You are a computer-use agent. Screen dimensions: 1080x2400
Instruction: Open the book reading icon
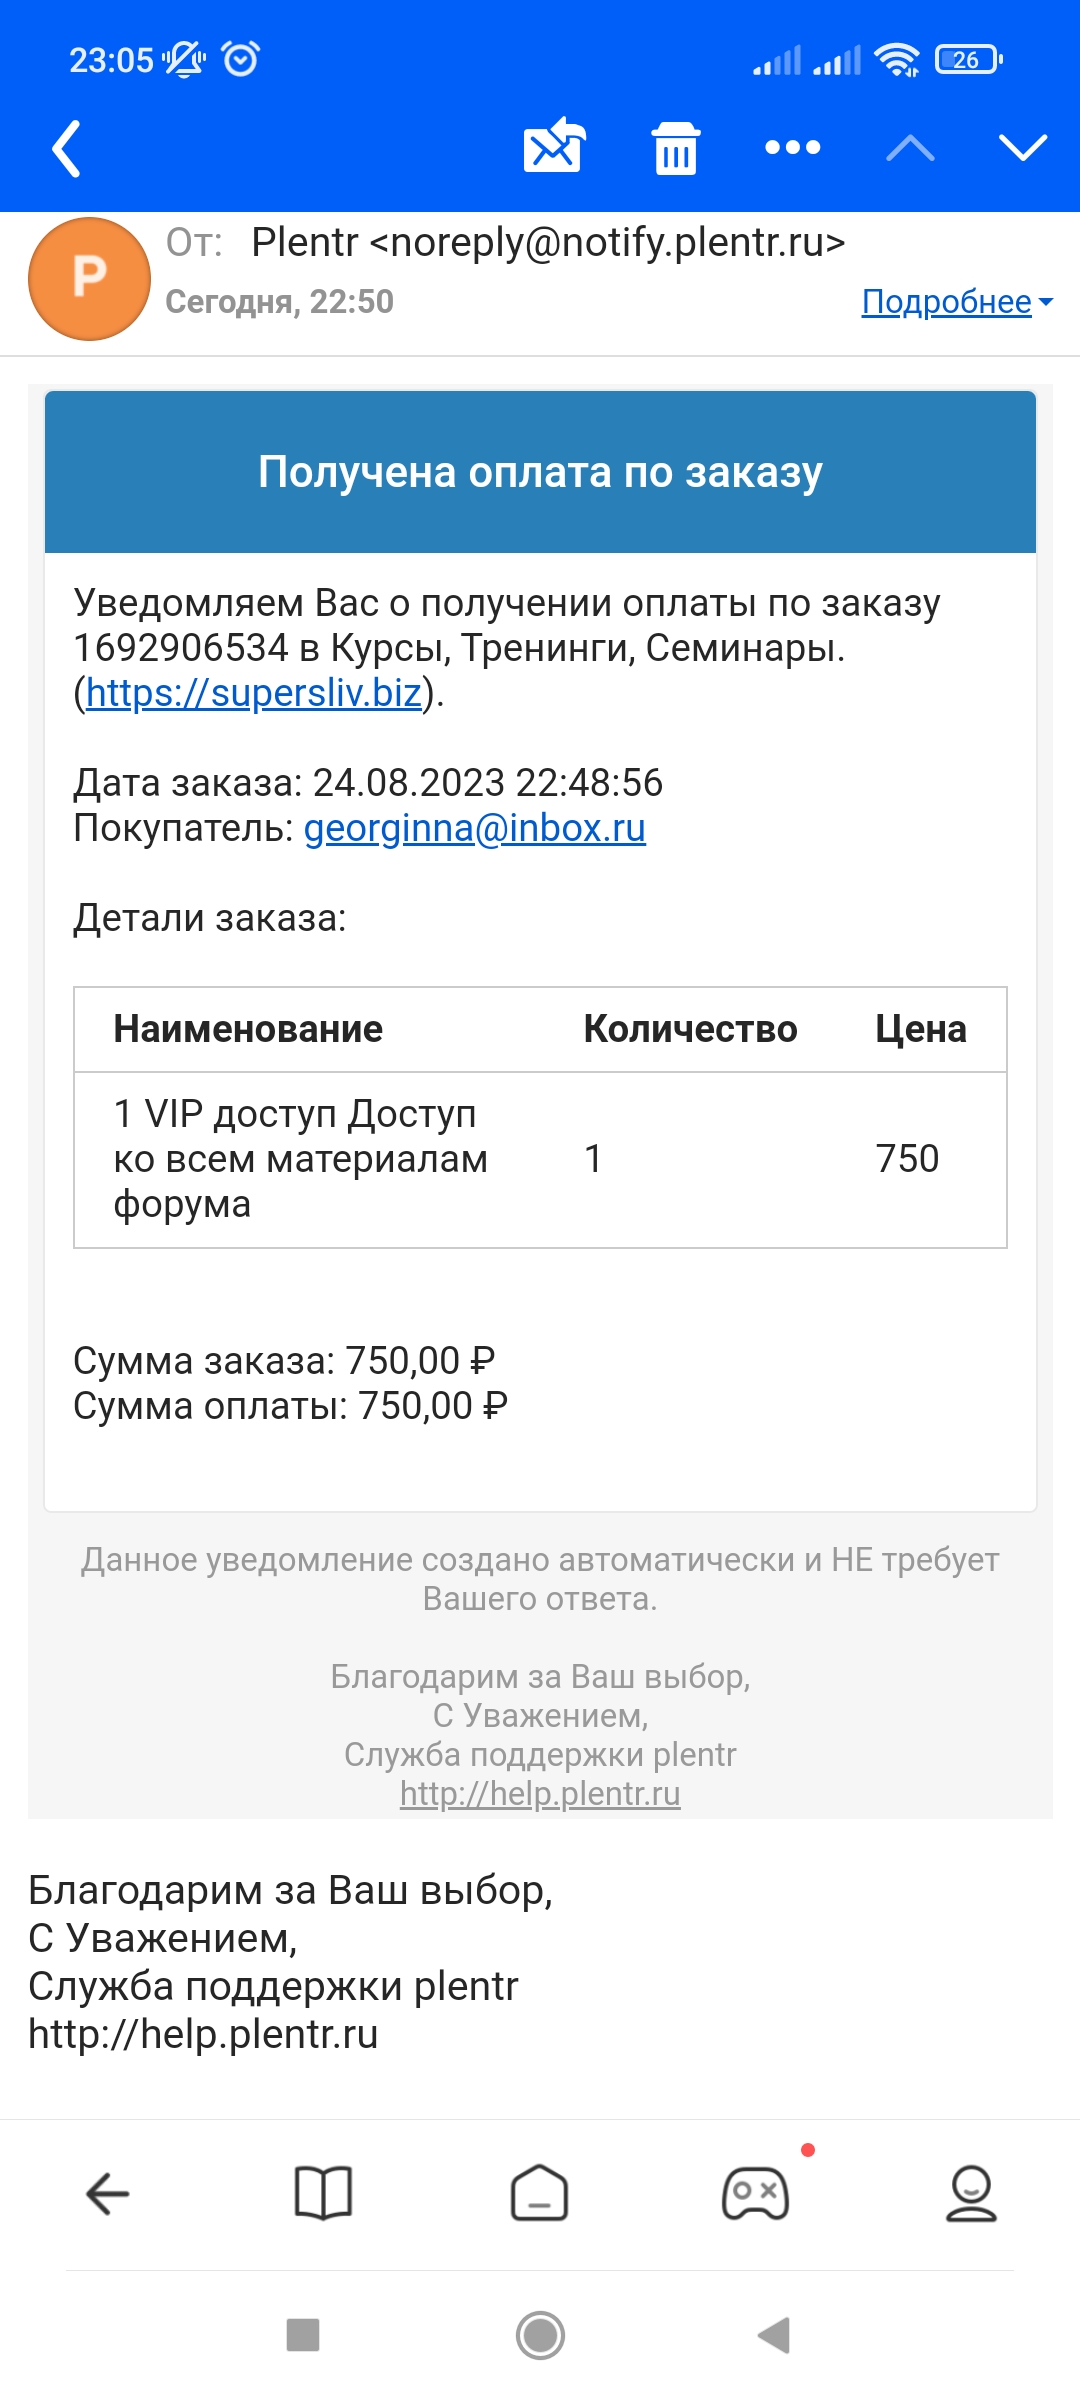pyautogui.click(x=323, y=2194)
